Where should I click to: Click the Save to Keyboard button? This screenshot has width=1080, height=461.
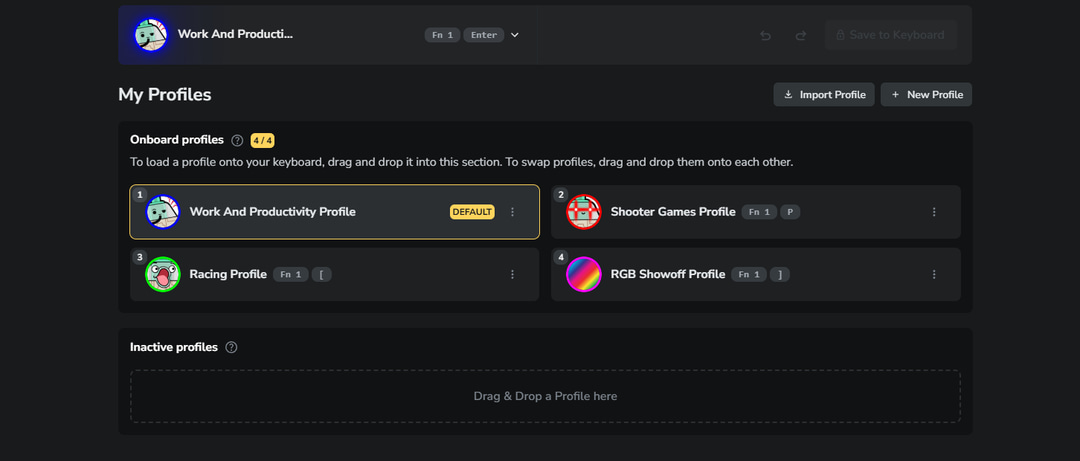(890, 35)
